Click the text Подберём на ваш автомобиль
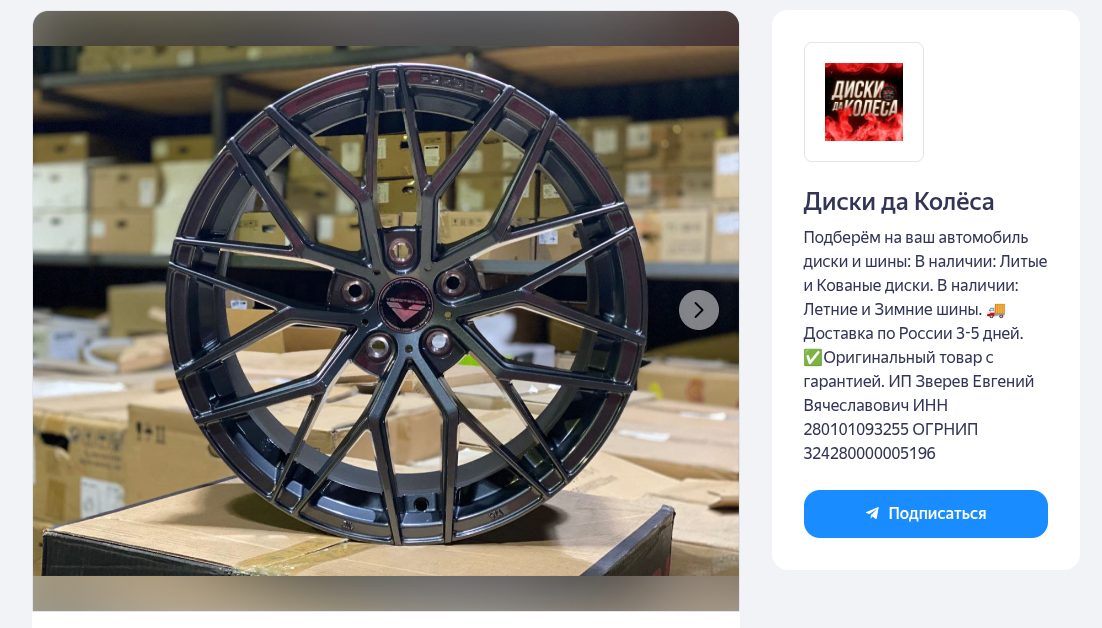This screenshot has width=1102, height=628. 916,237
